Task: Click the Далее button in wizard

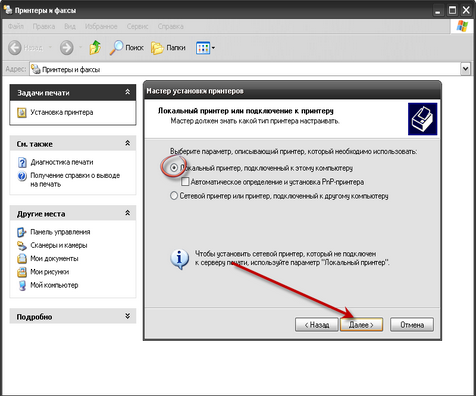Action: 361,324
